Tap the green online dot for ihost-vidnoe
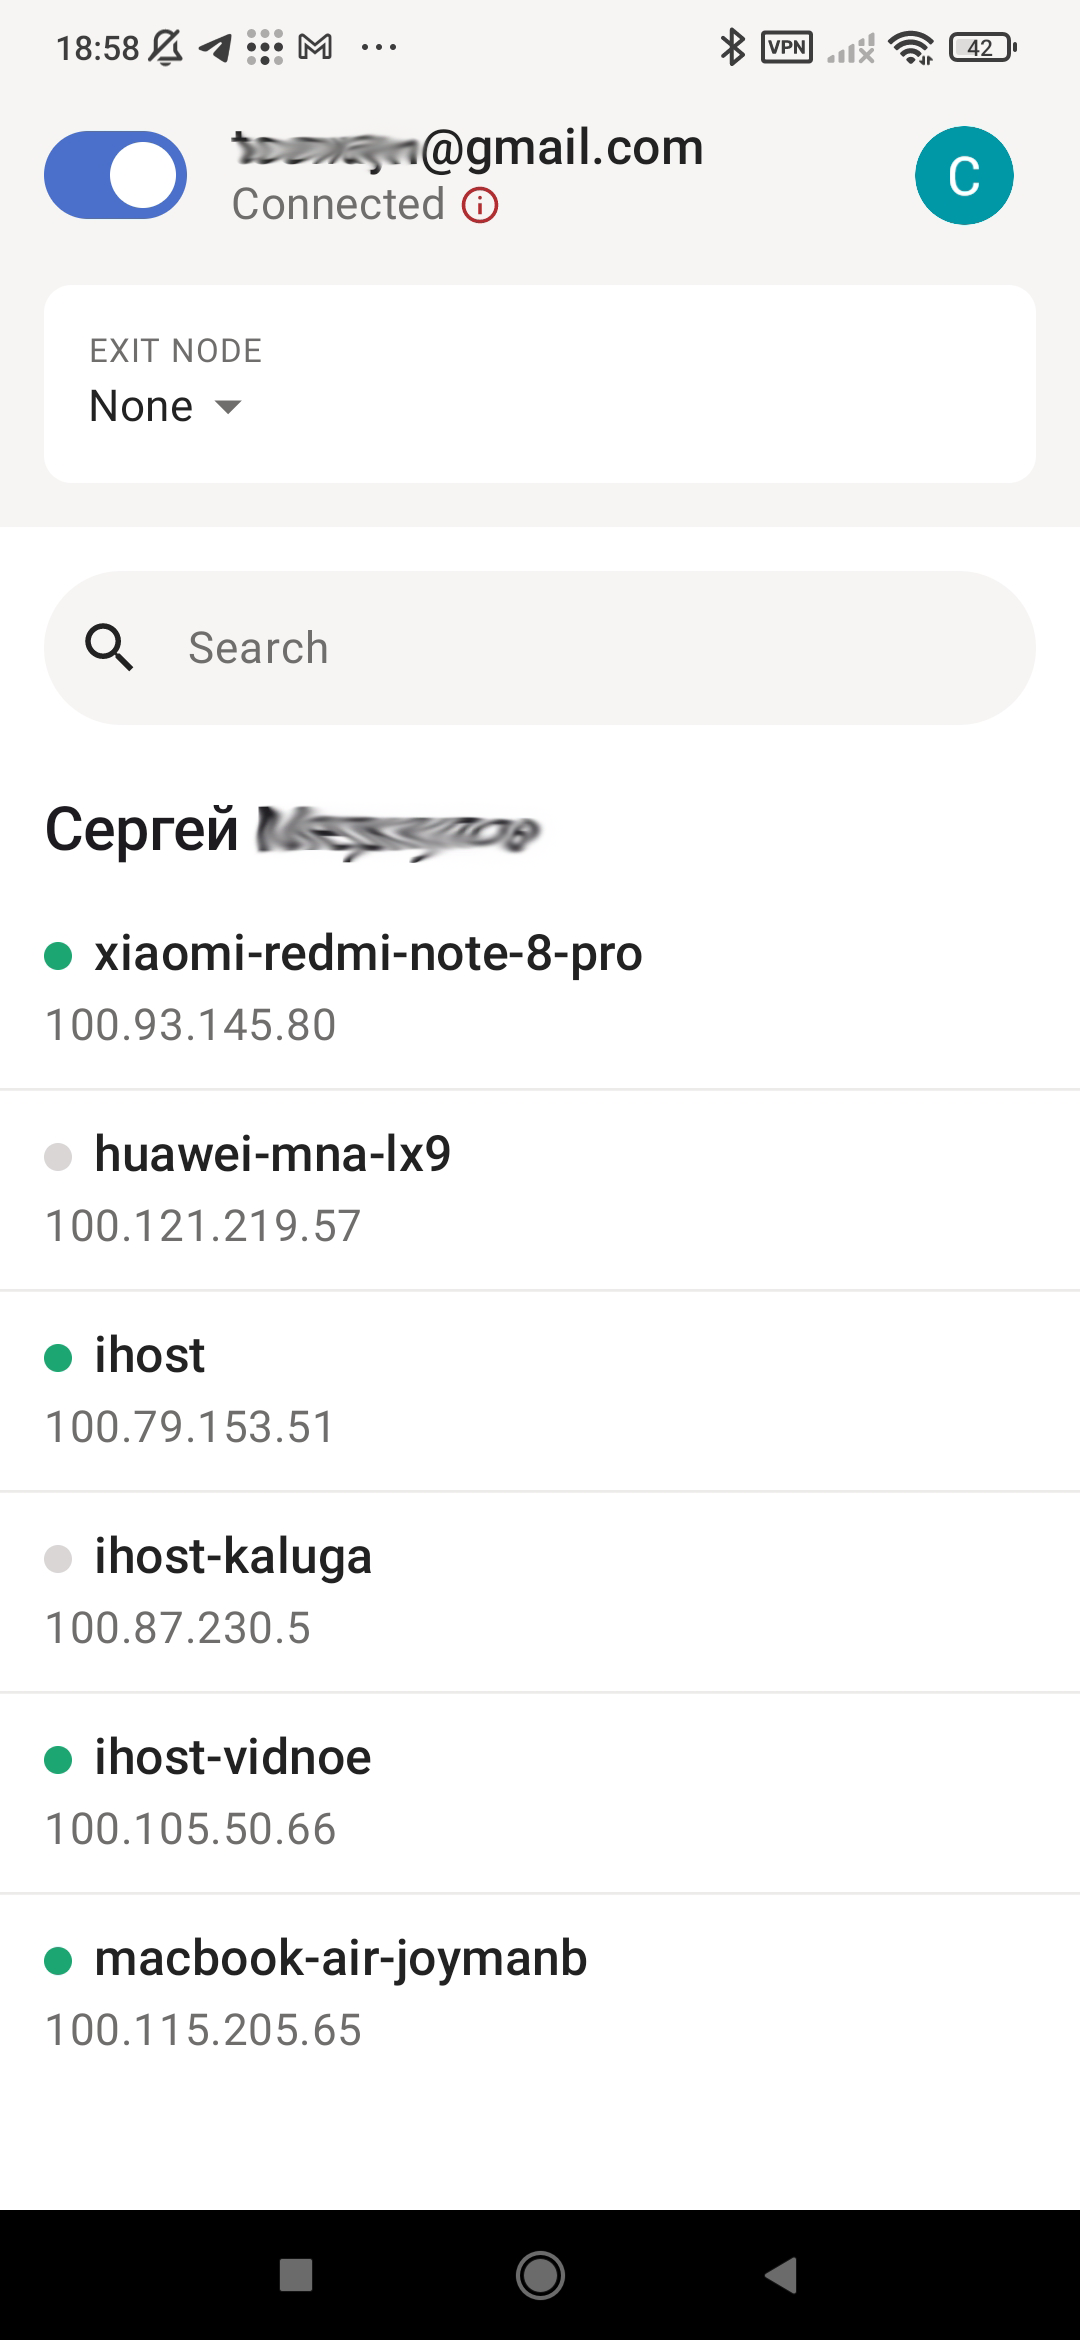Viewport: 1080px width, 2340px height. [x=58, y=1760]
